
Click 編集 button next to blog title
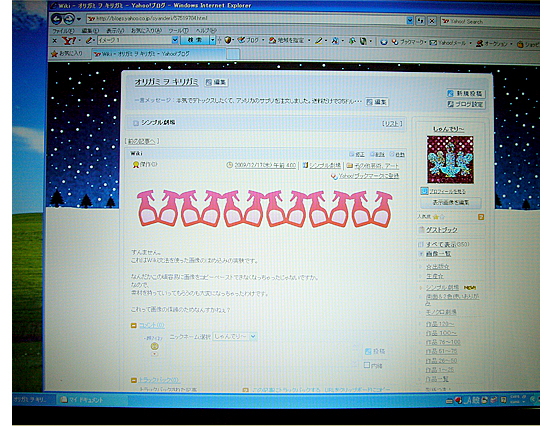point(217,82)
